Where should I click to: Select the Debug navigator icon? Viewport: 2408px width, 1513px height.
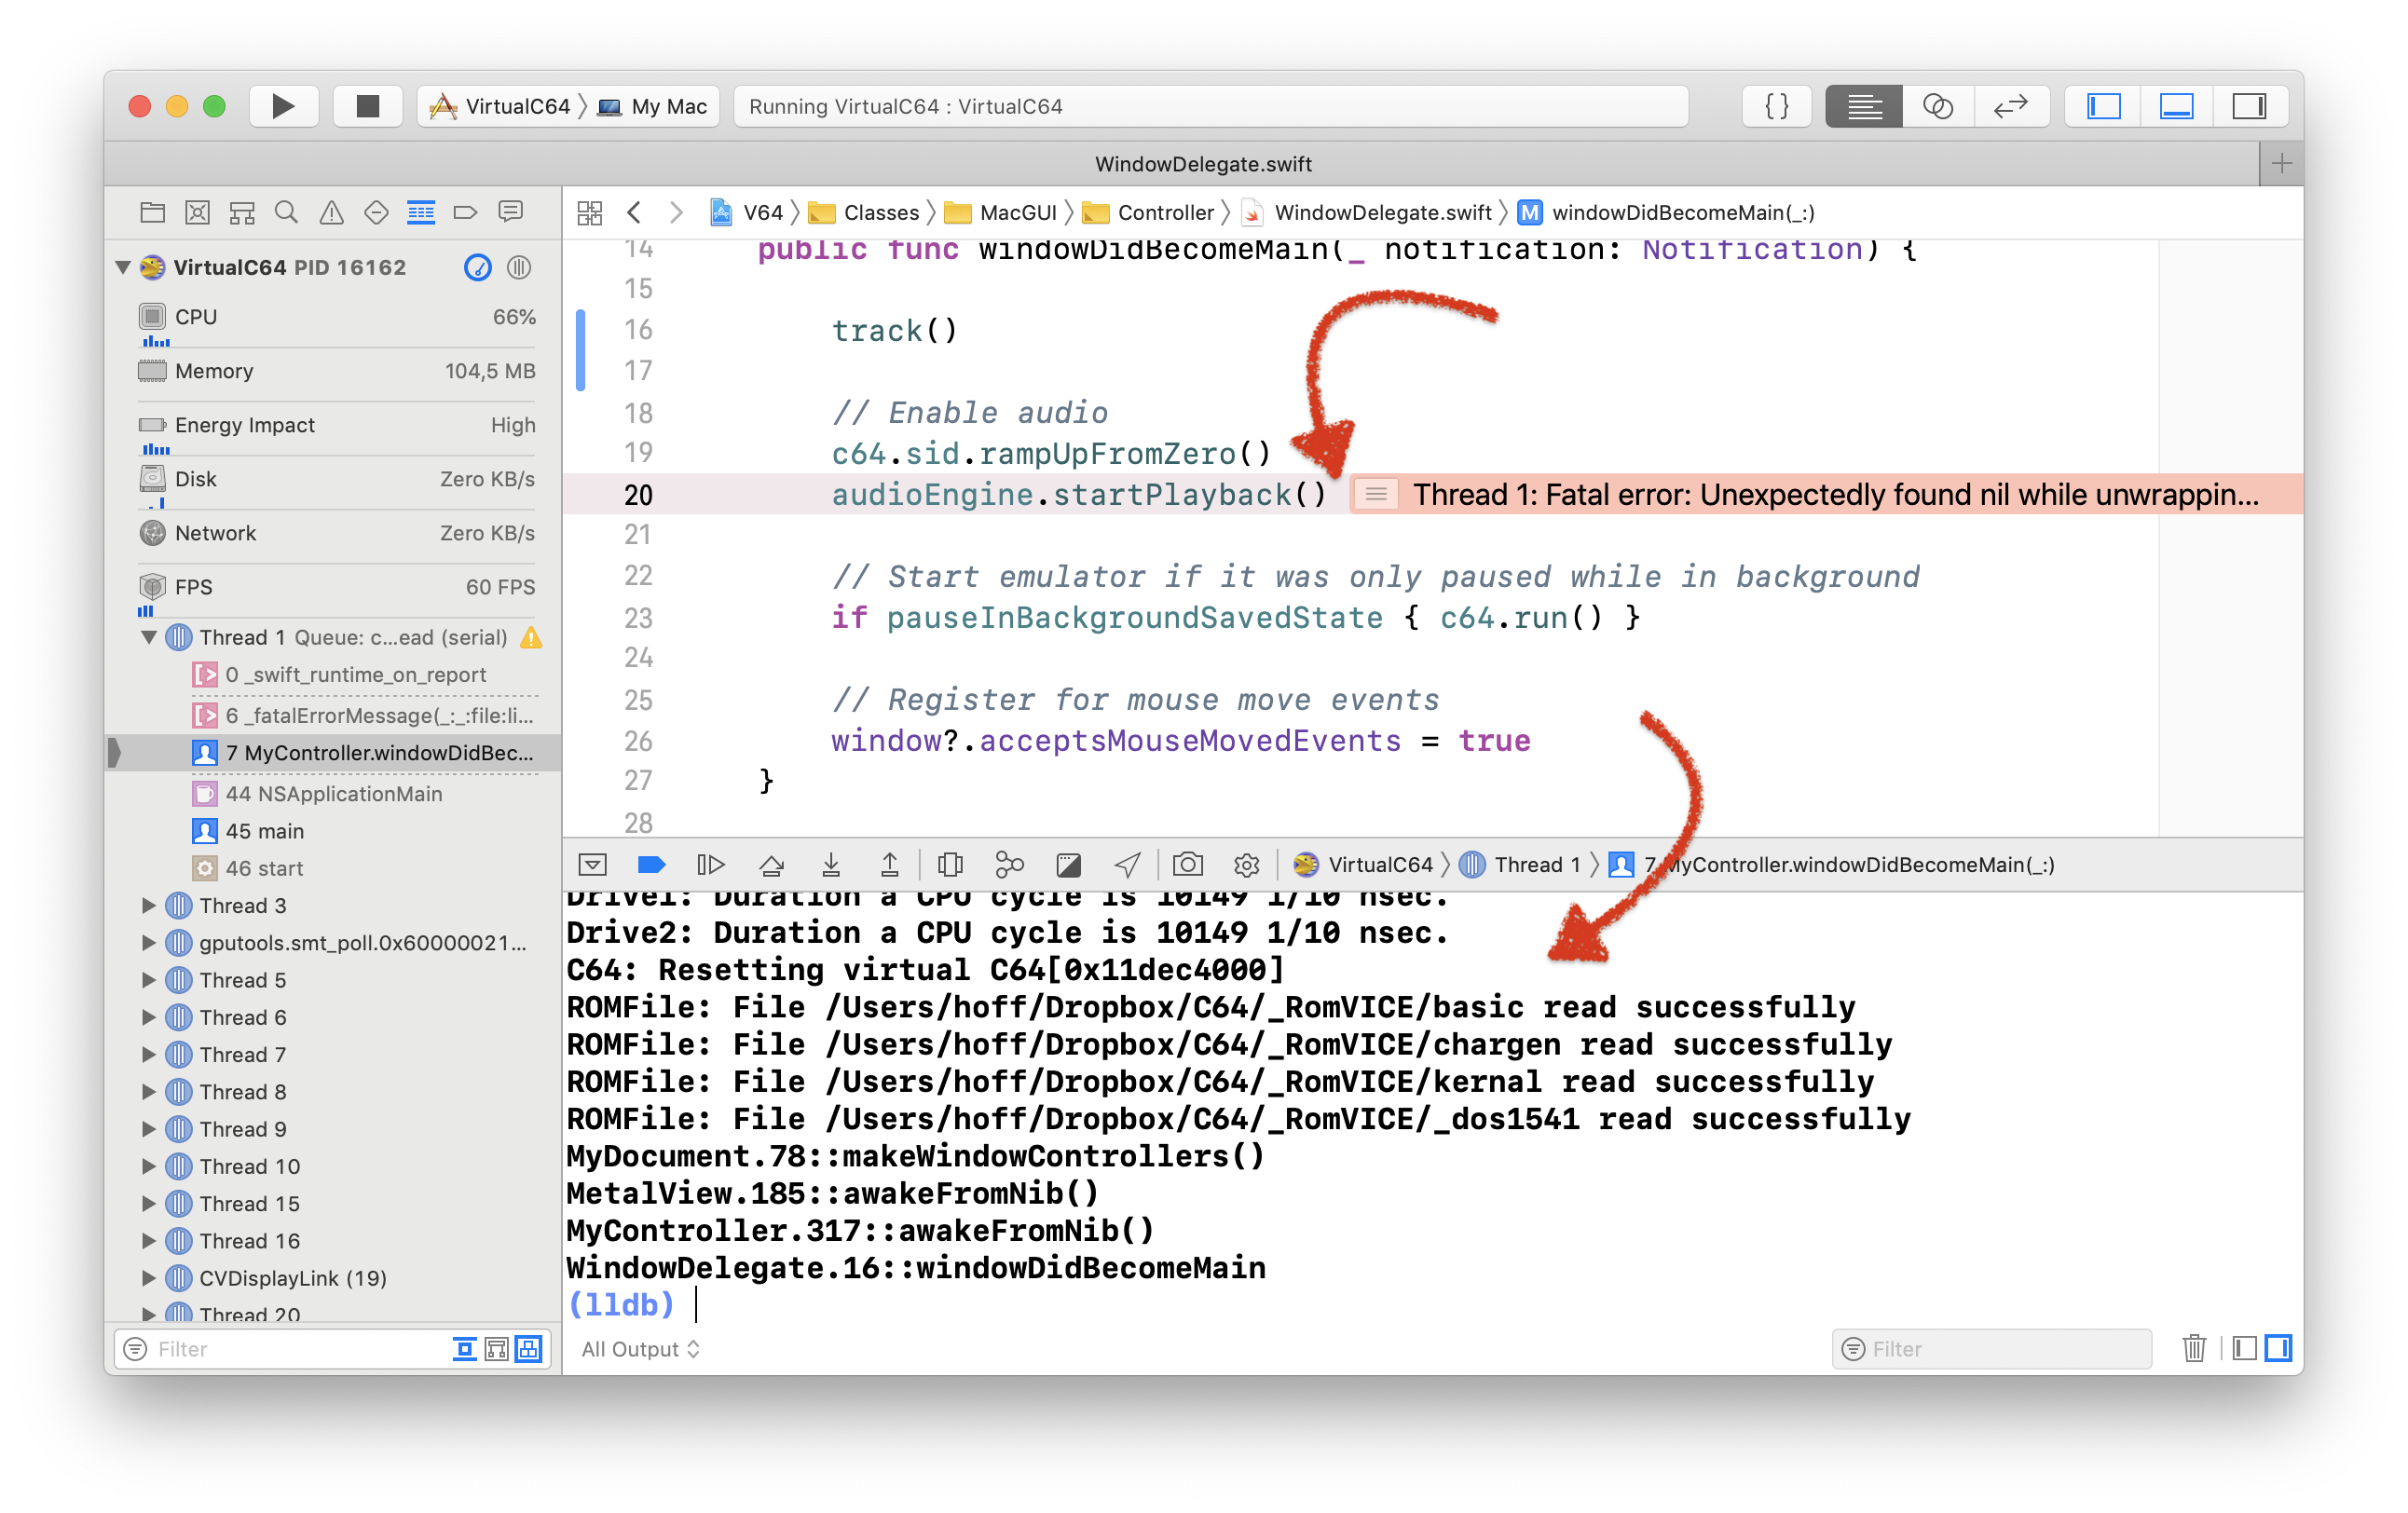tap(421, 212)
